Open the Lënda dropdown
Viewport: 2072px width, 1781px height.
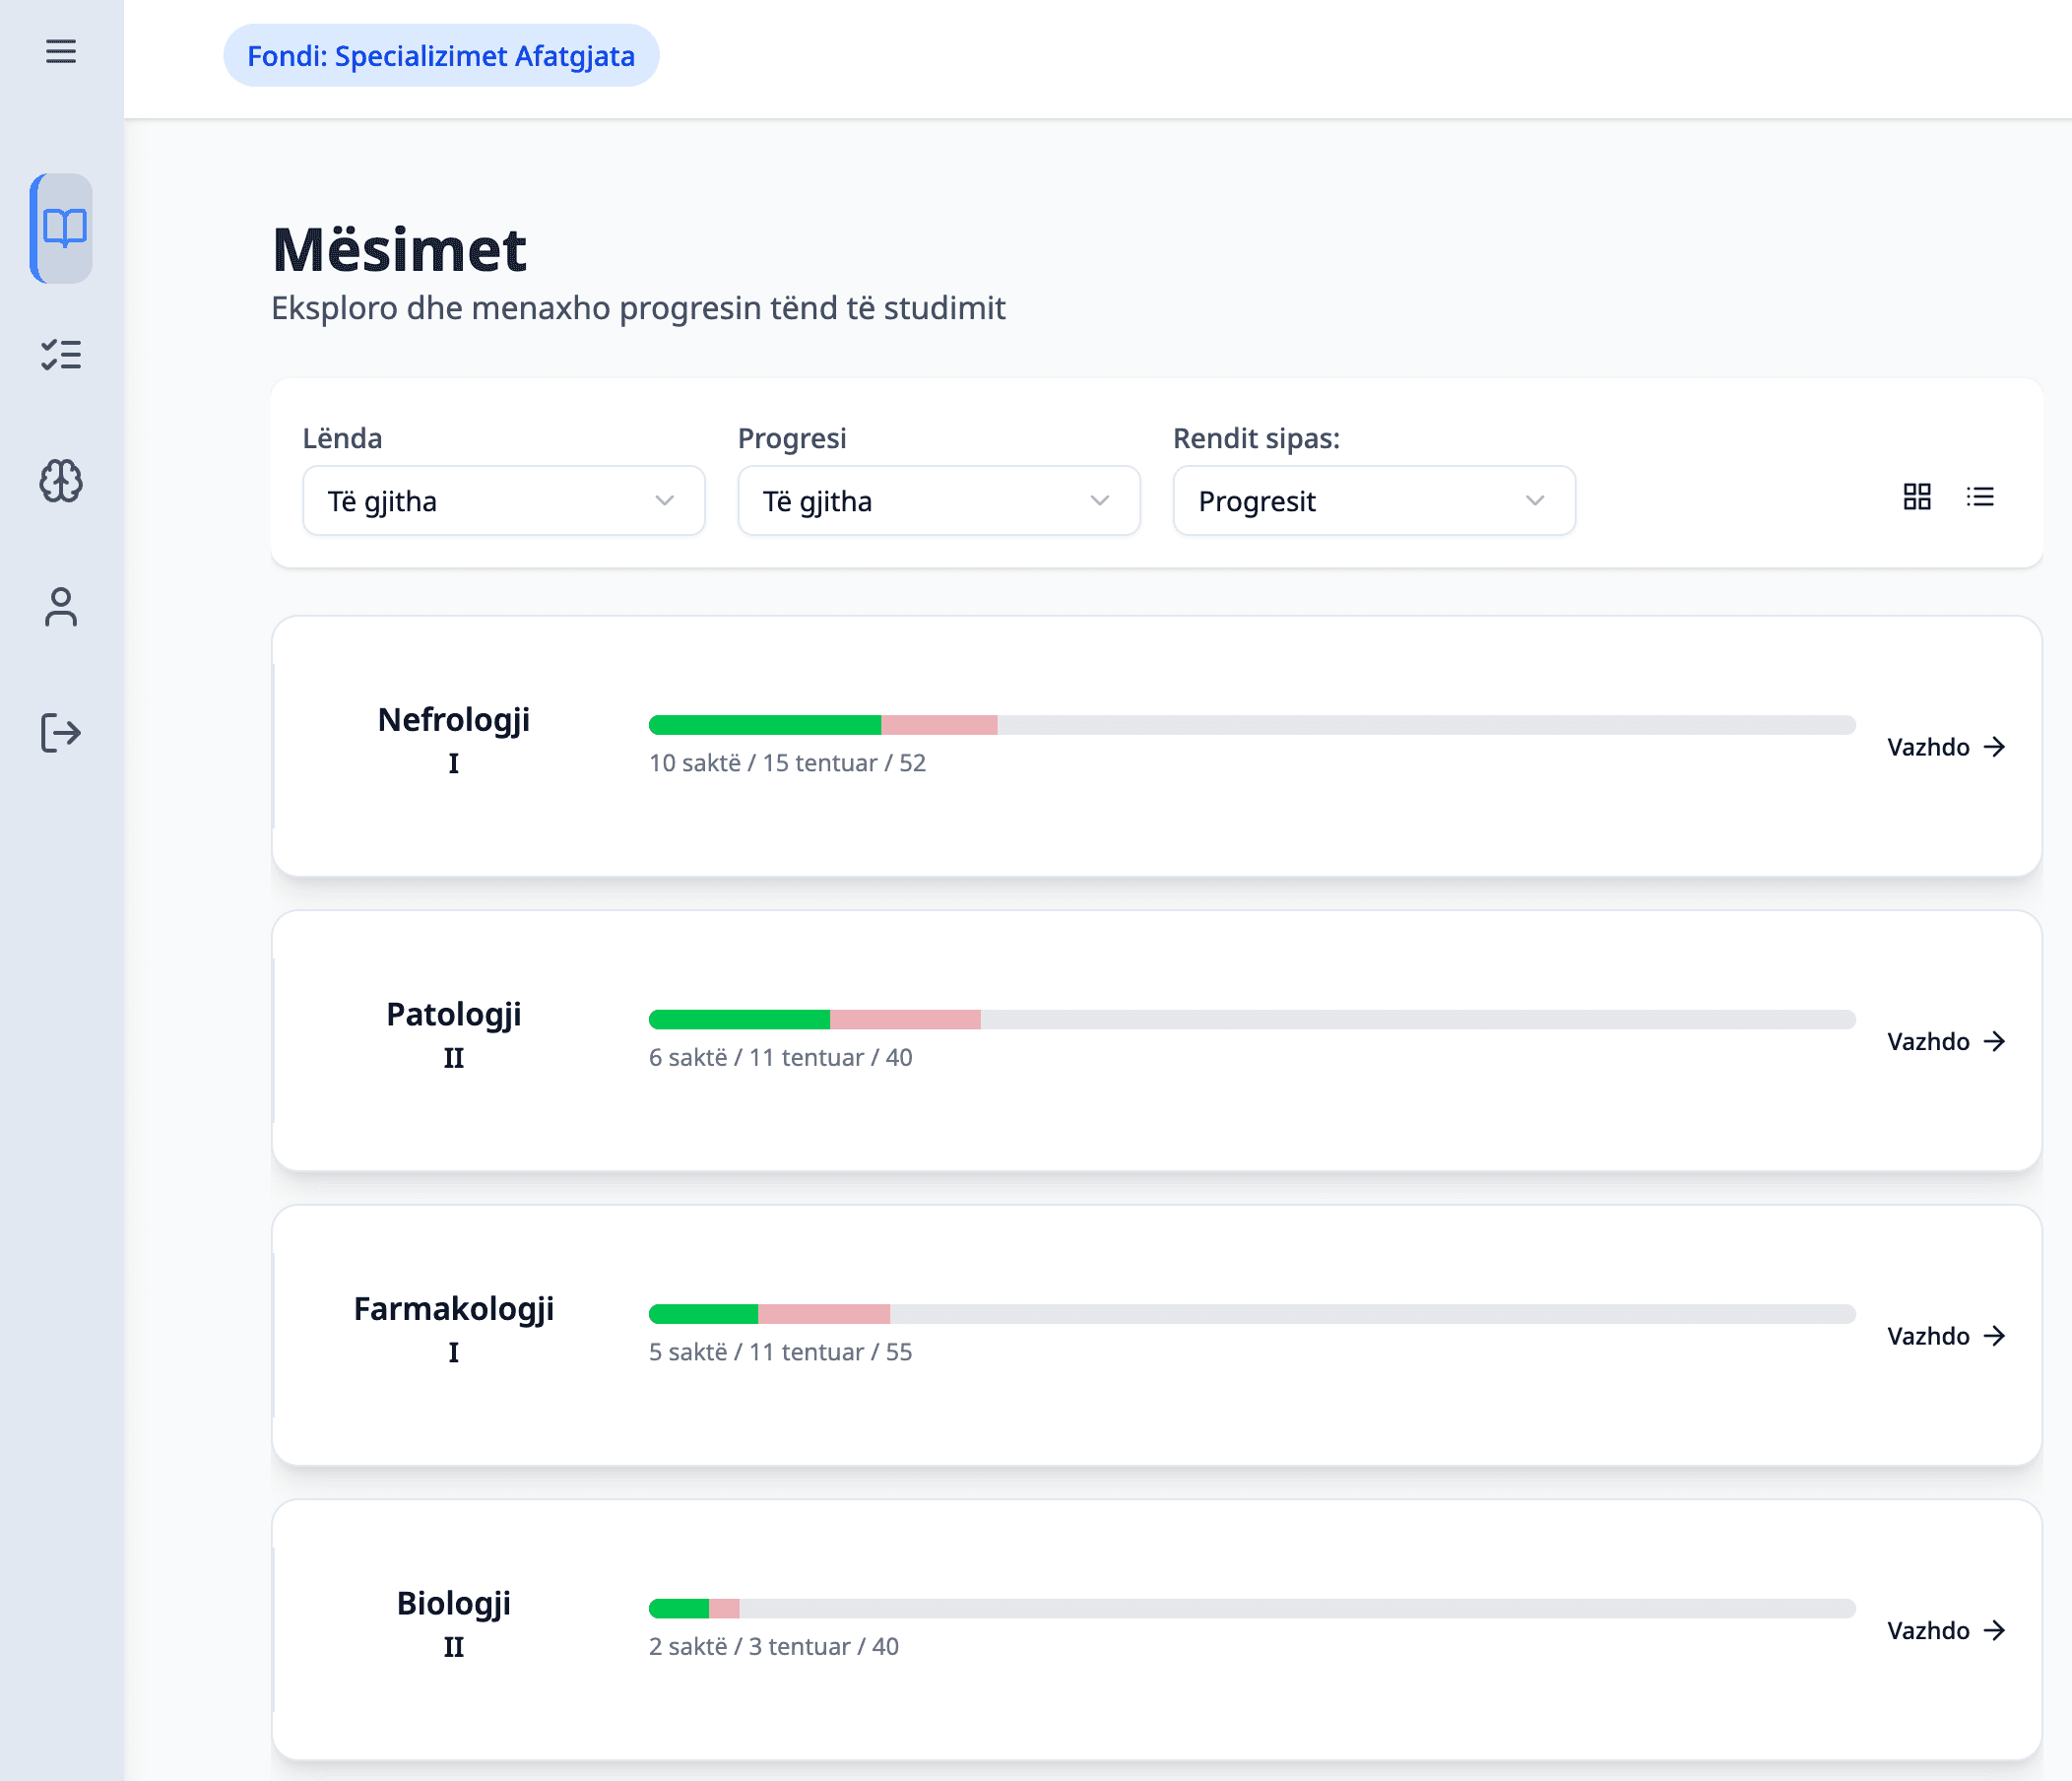click(504, 501)
